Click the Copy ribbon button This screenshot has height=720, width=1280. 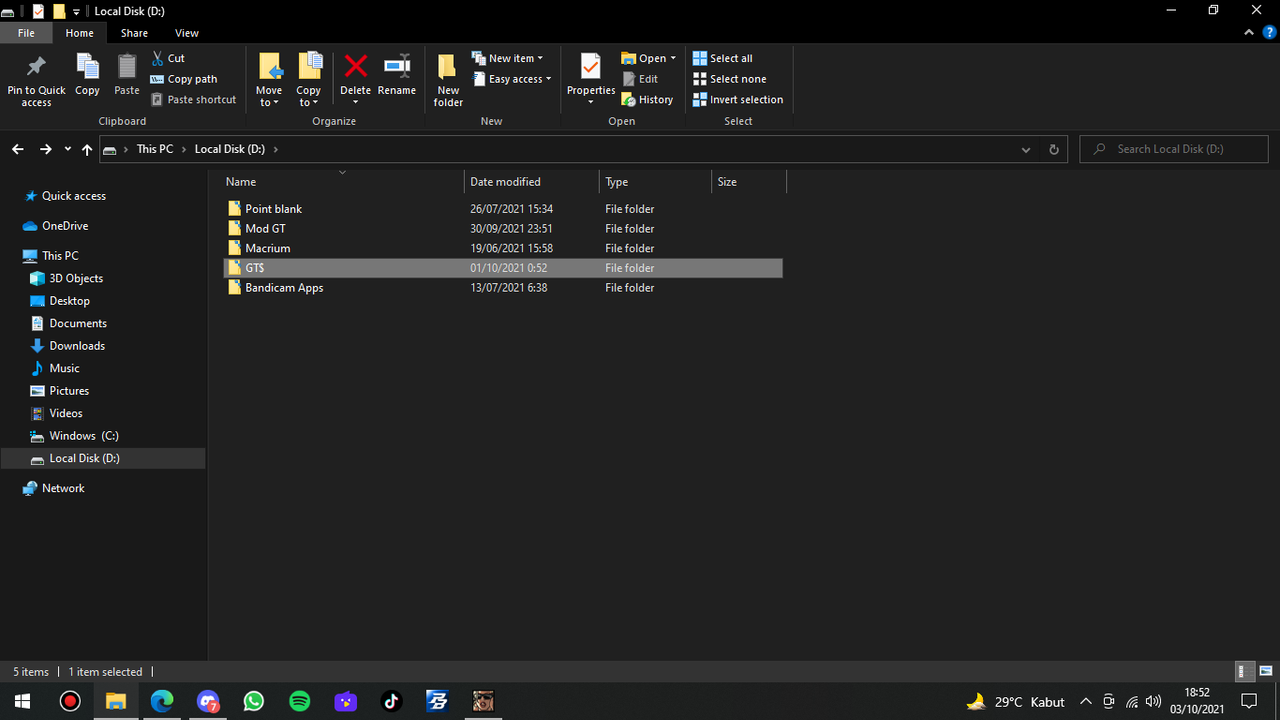coord(87,76)
